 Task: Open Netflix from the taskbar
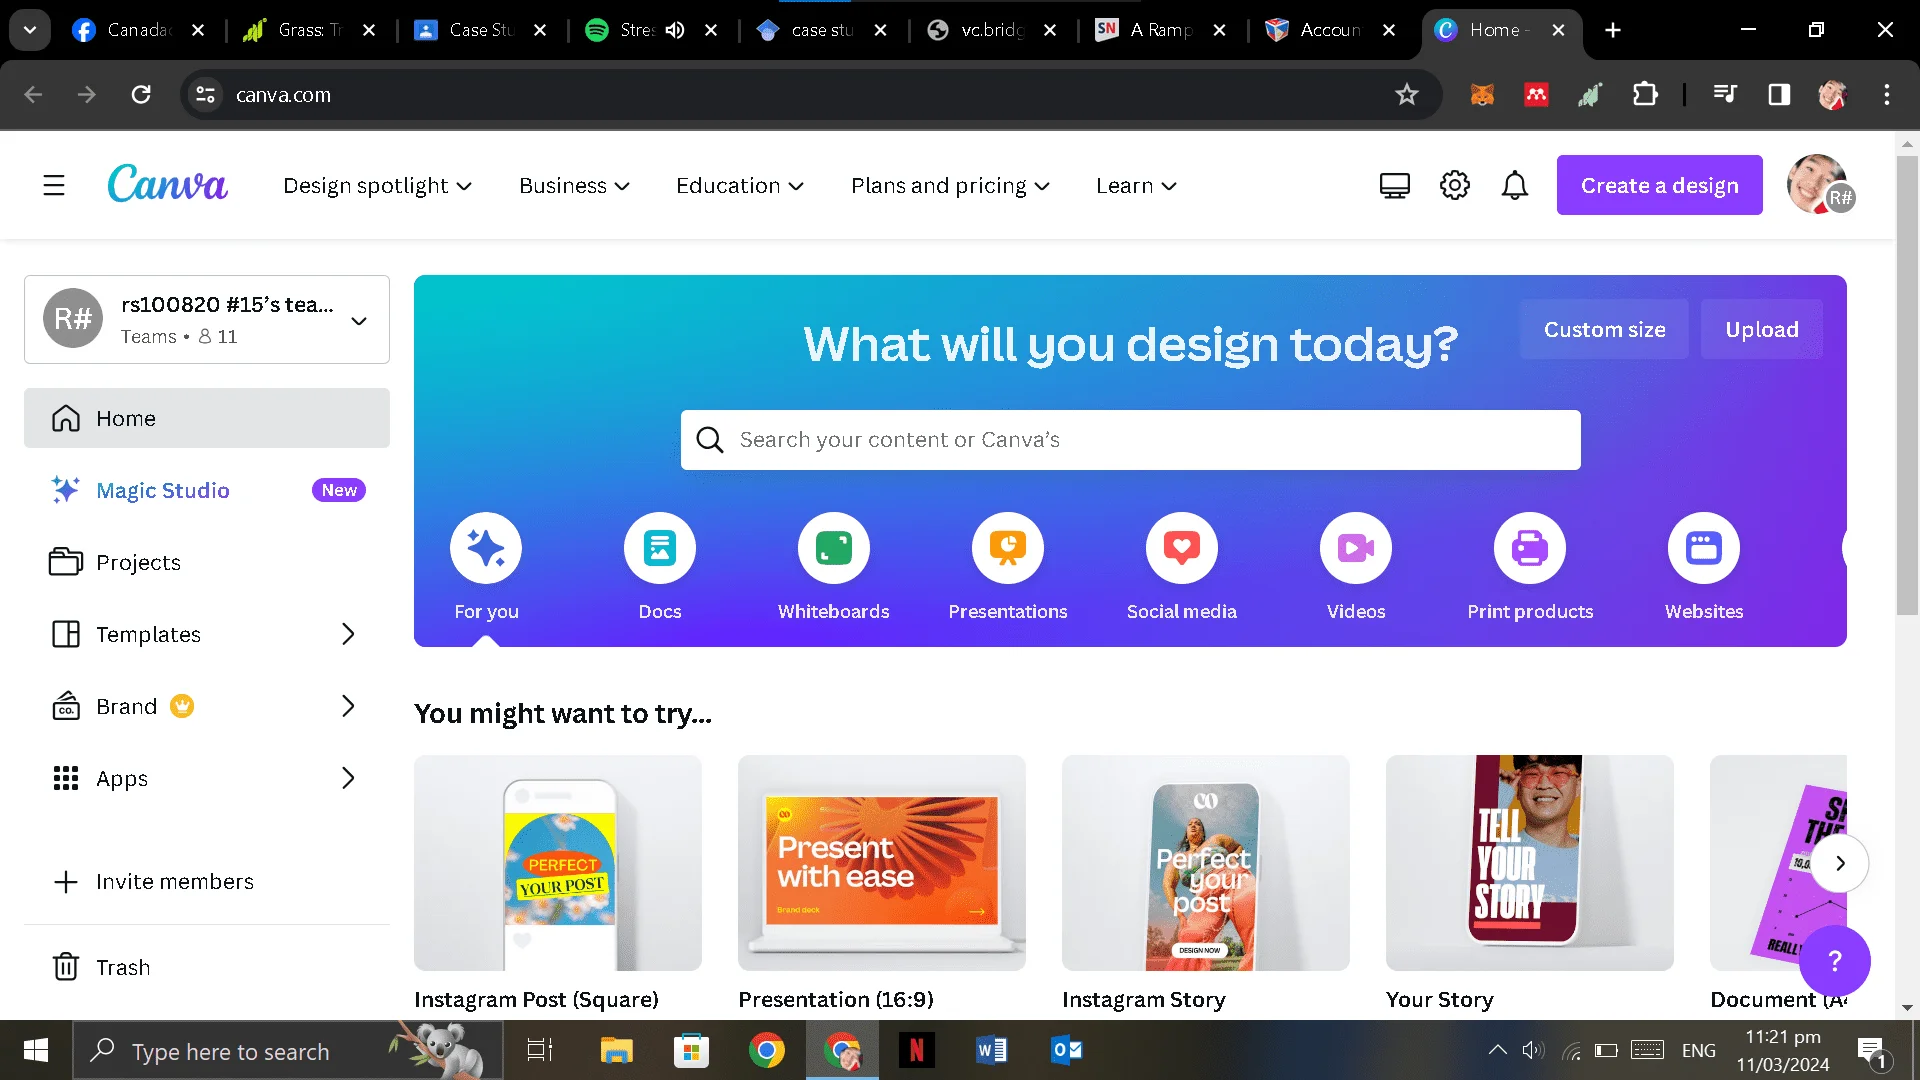click(916, 1050)
